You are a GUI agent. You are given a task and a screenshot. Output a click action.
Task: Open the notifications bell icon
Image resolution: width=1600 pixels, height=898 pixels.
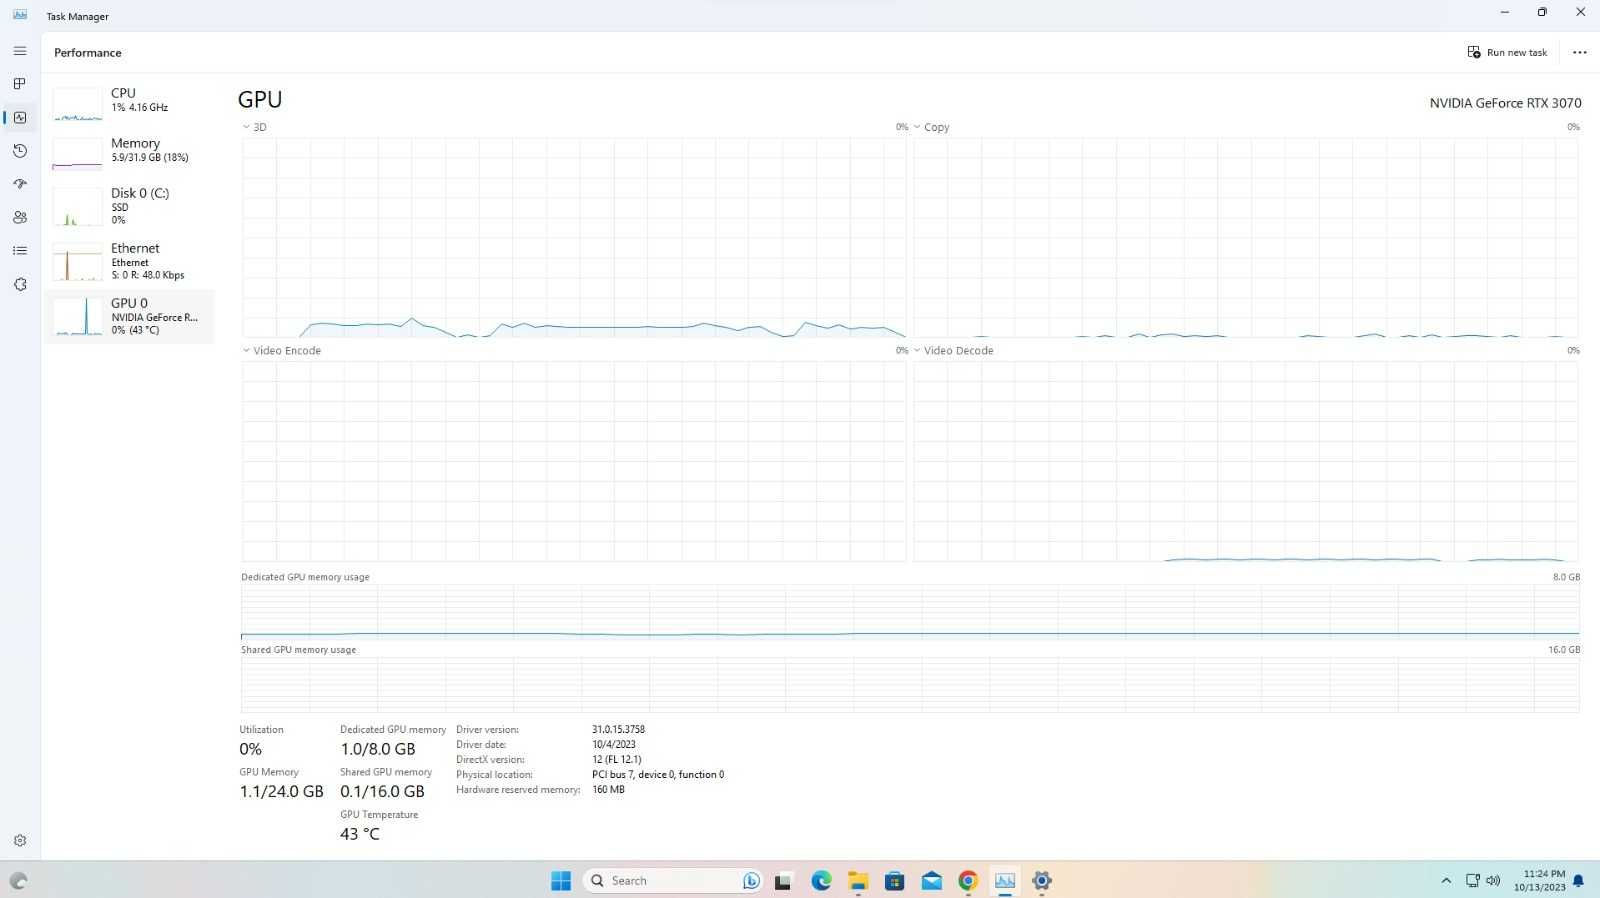coord(1579,880)
